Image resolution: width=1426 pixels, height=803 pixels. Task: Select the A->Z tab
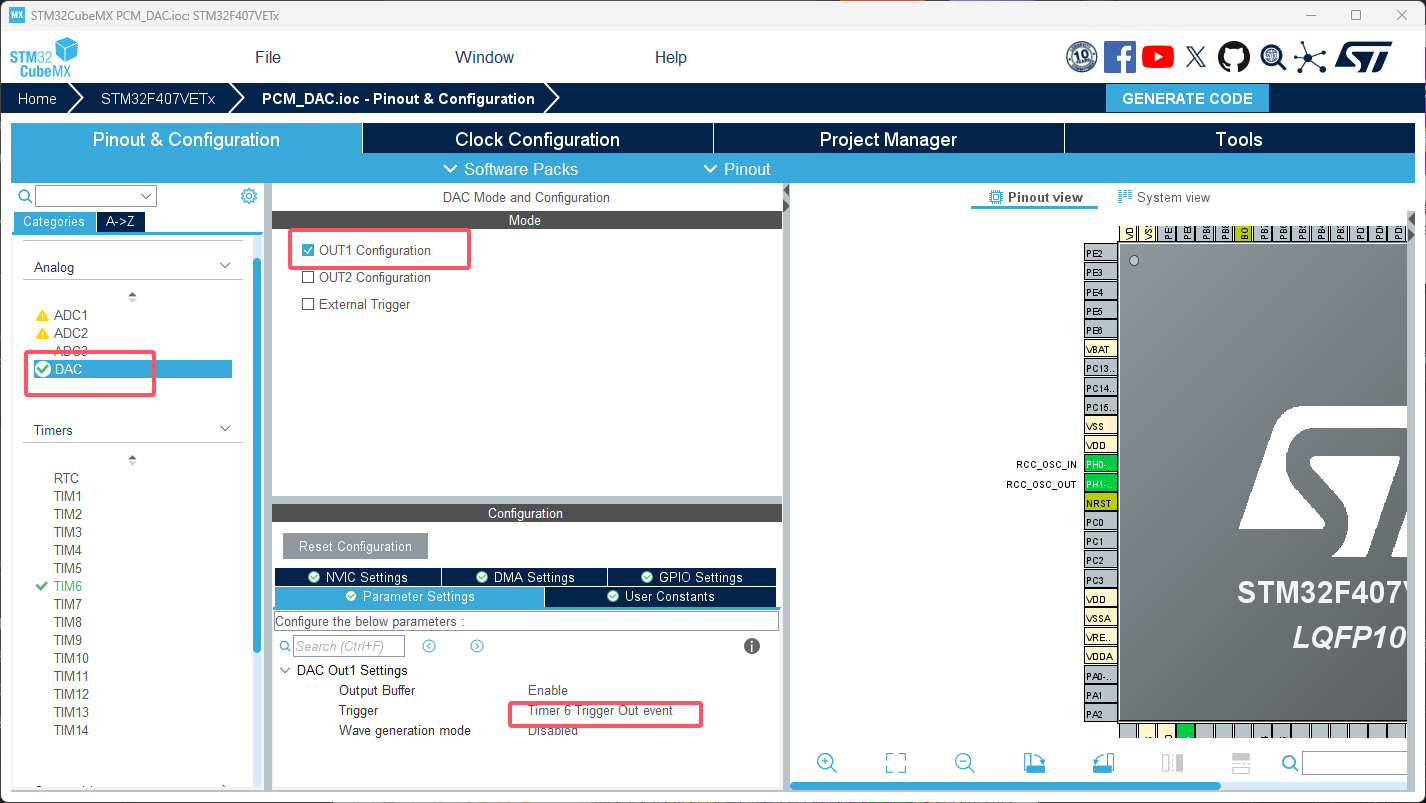[121, 222]
